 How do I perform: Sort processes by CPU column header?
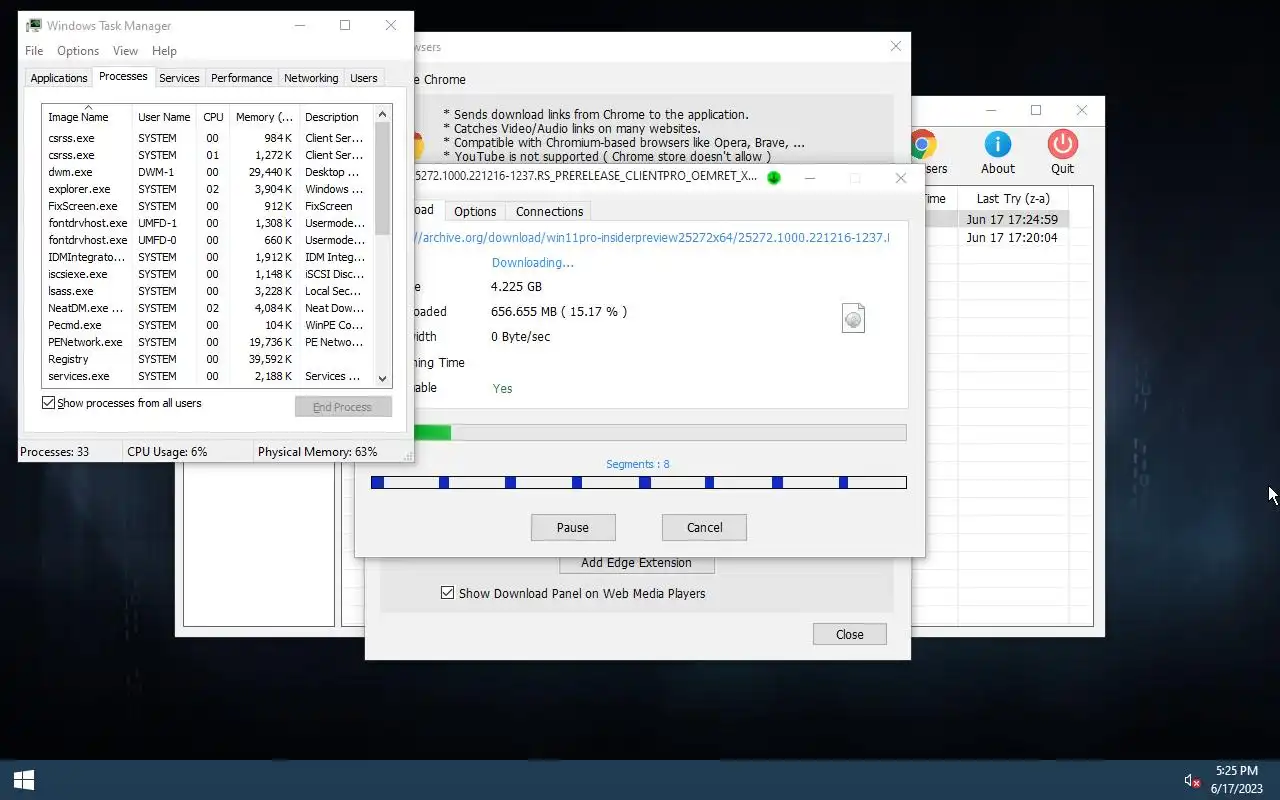point(213,117)
